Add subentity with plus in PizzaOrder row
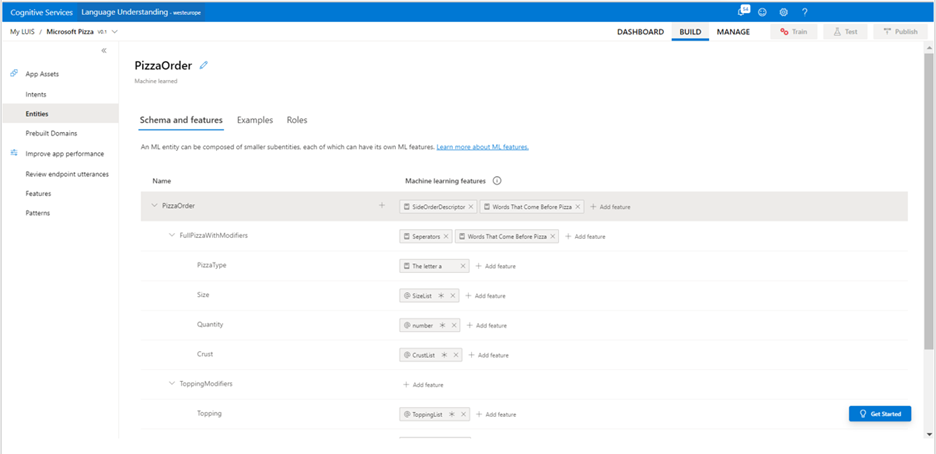The image size is (936, 454). pos(382,206)
